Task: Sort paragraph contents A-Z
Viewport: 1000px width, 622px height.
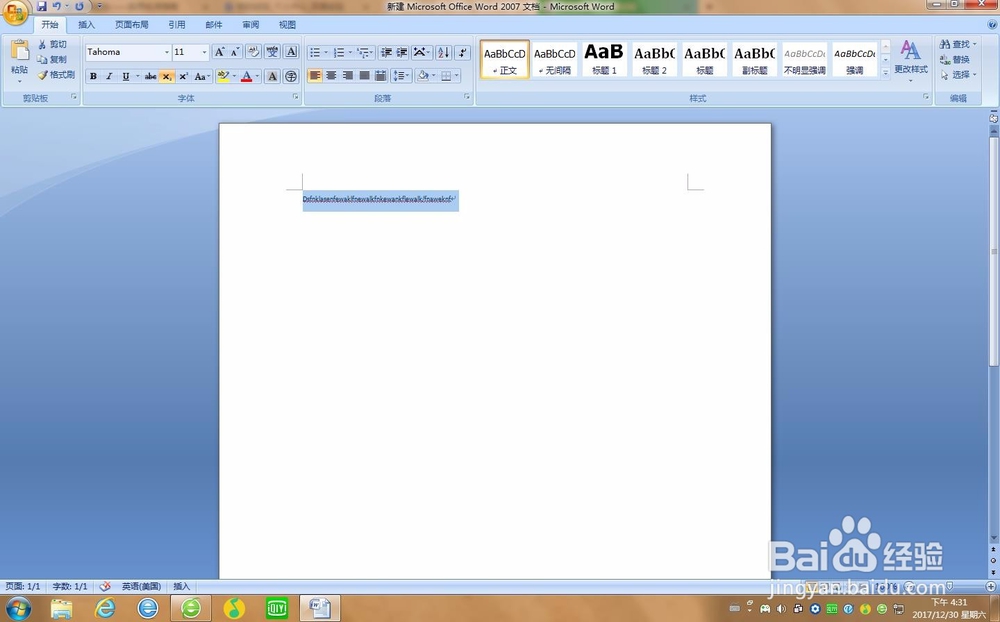Action: [444, 52]
